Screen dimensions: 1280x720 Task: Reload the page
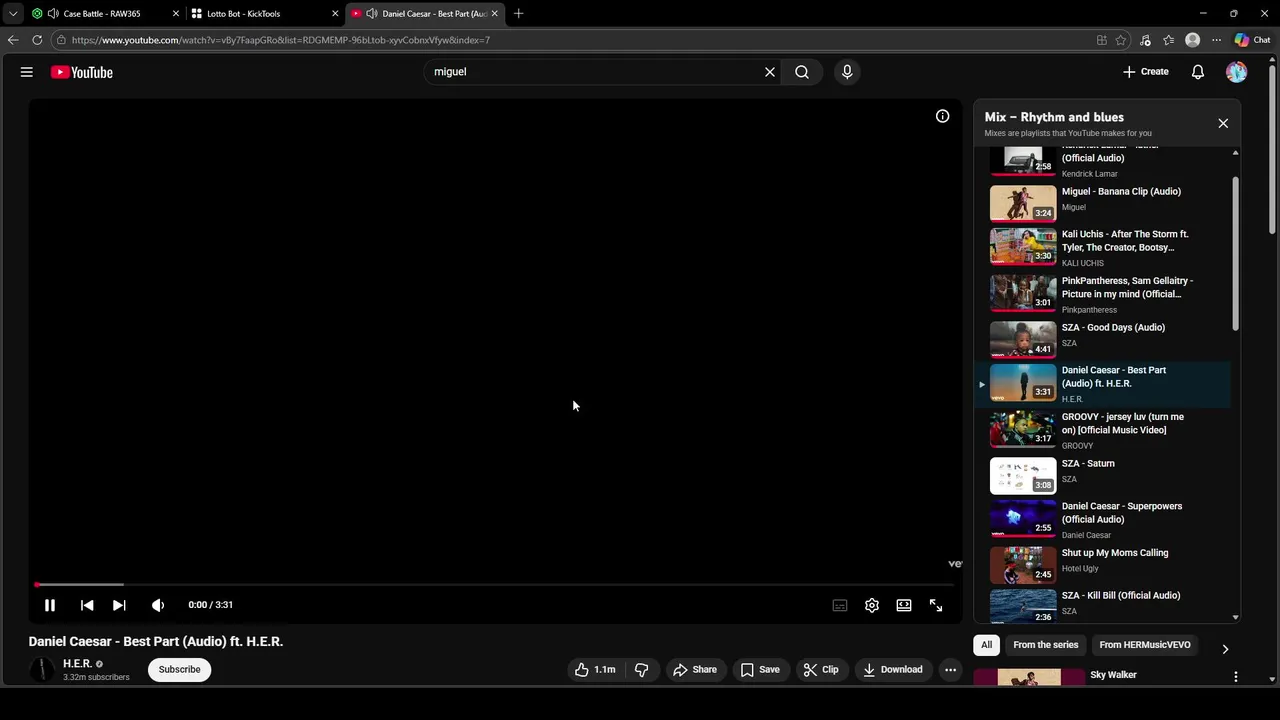[x=37, y=40]
